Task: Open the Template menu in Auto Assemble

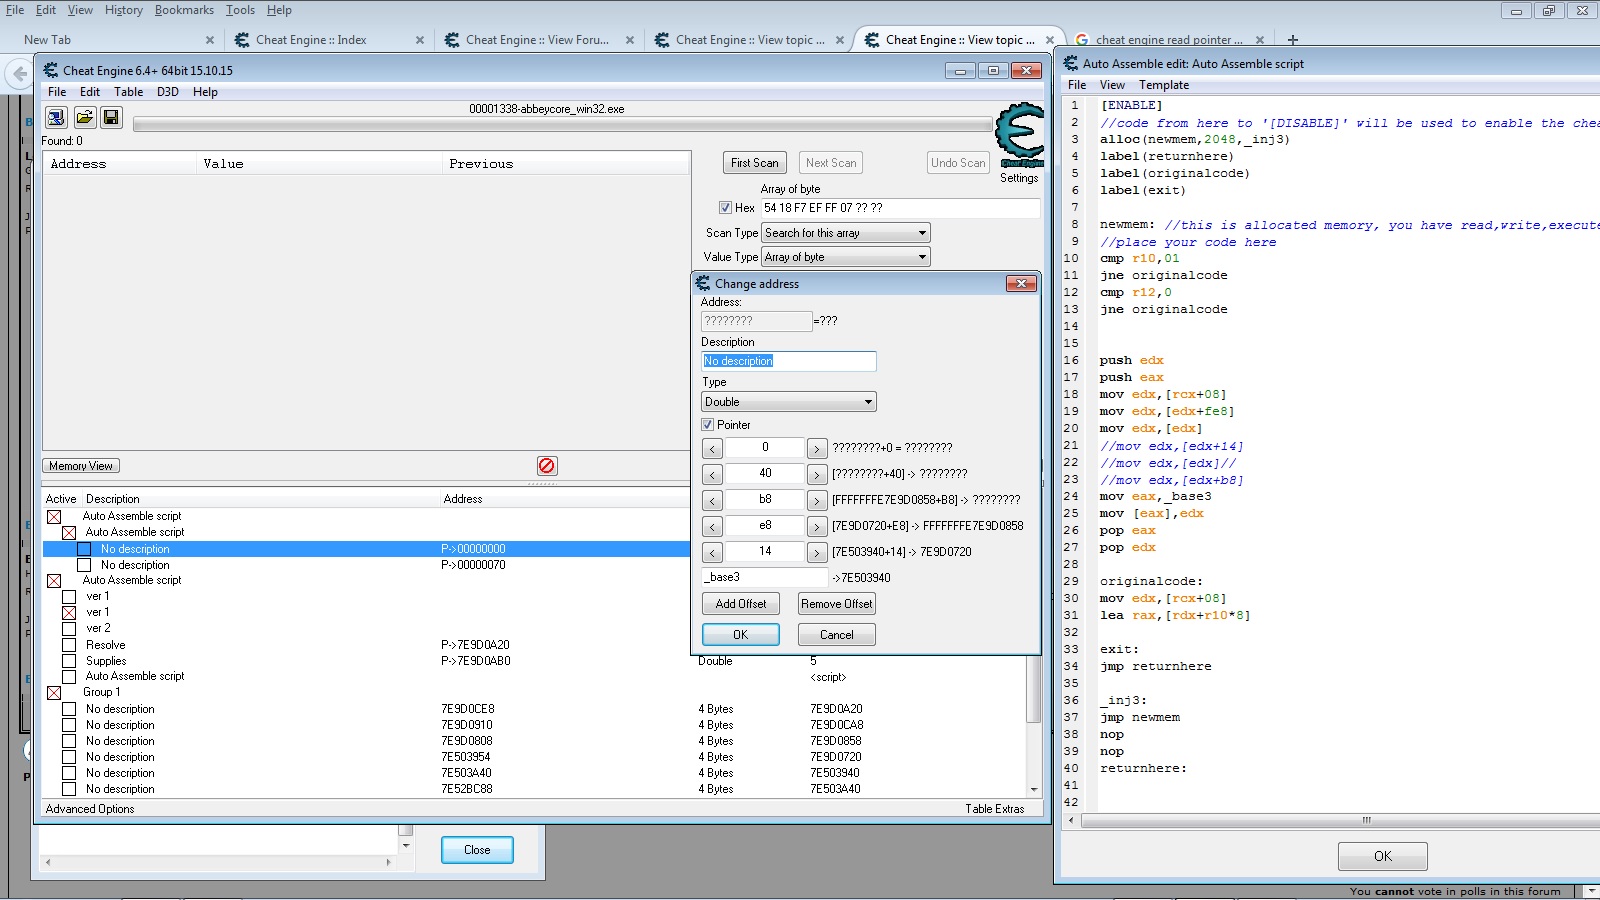Action: point(1164,85)
